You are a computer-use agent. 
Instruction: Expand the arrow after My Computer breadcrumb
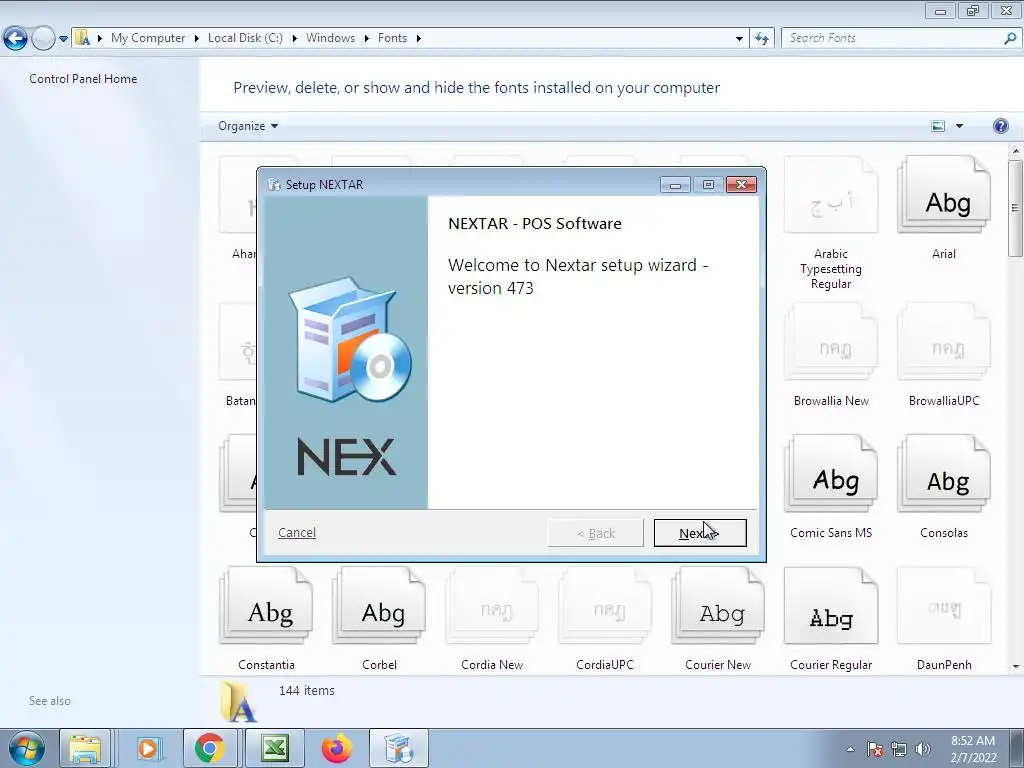tap(196, 38)
